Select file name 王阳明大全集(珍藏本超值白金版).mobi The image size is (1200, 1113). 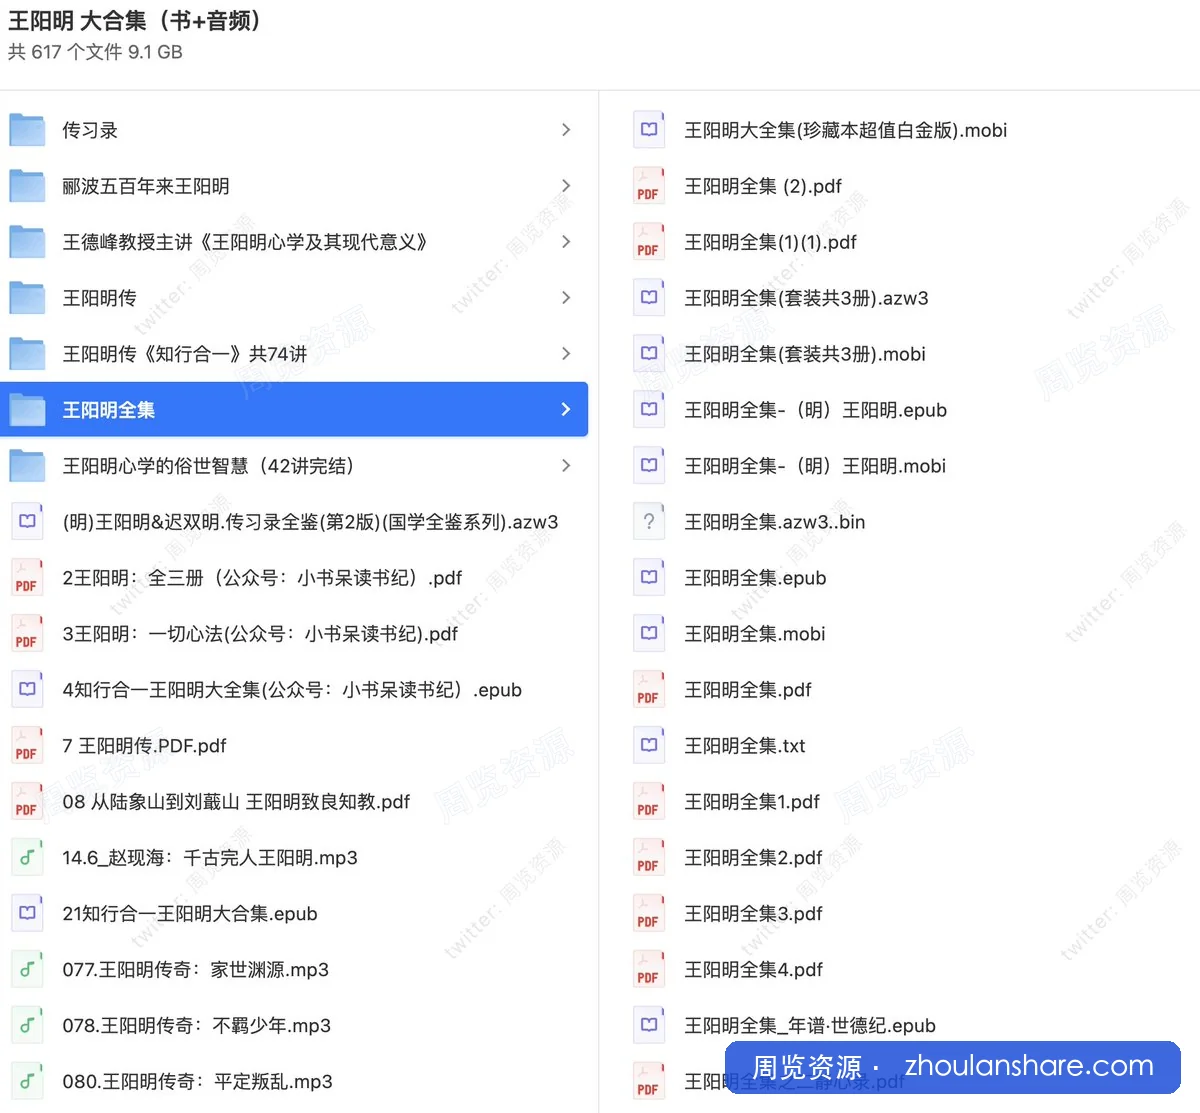[846, 130]
